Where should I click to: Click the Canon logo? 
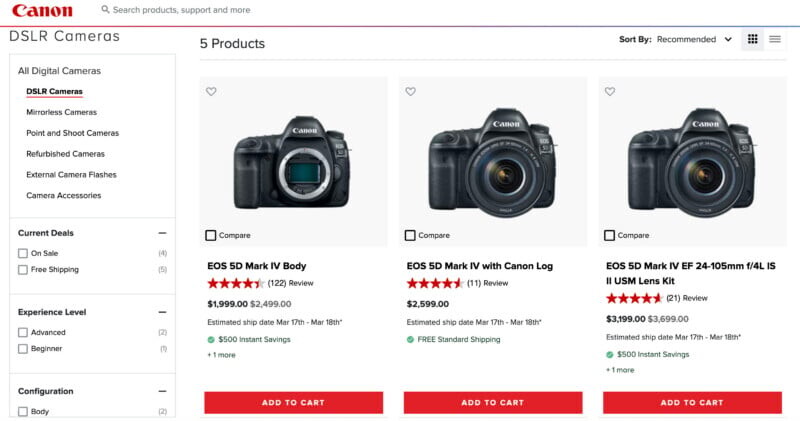(x=41, y=11)
